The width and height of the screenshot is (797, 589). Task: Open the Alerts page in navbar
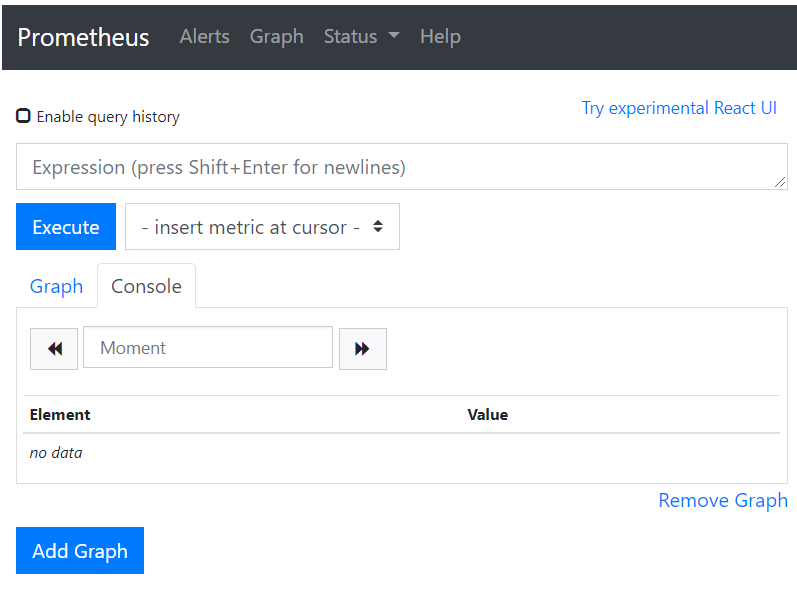[204, 37]
